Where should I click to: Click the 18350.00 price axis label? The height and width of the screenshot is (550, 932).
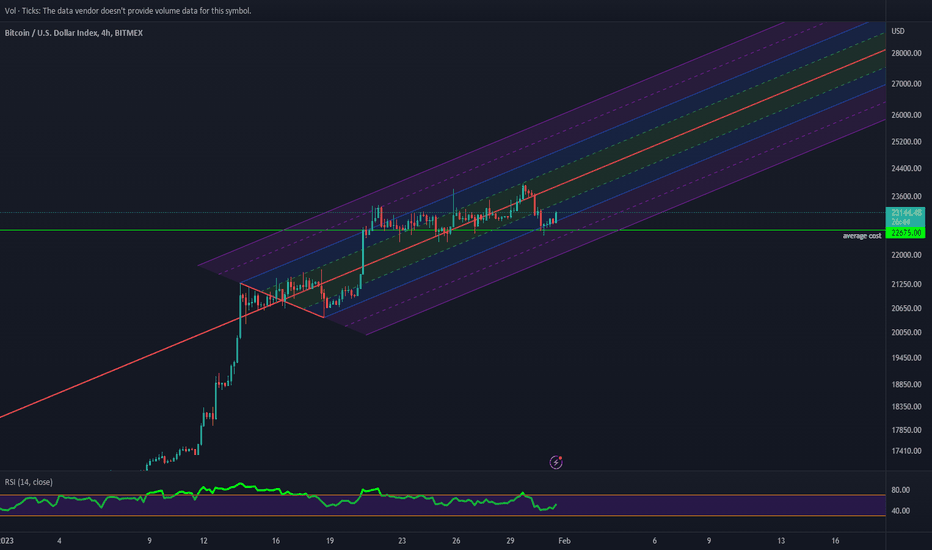906,407
